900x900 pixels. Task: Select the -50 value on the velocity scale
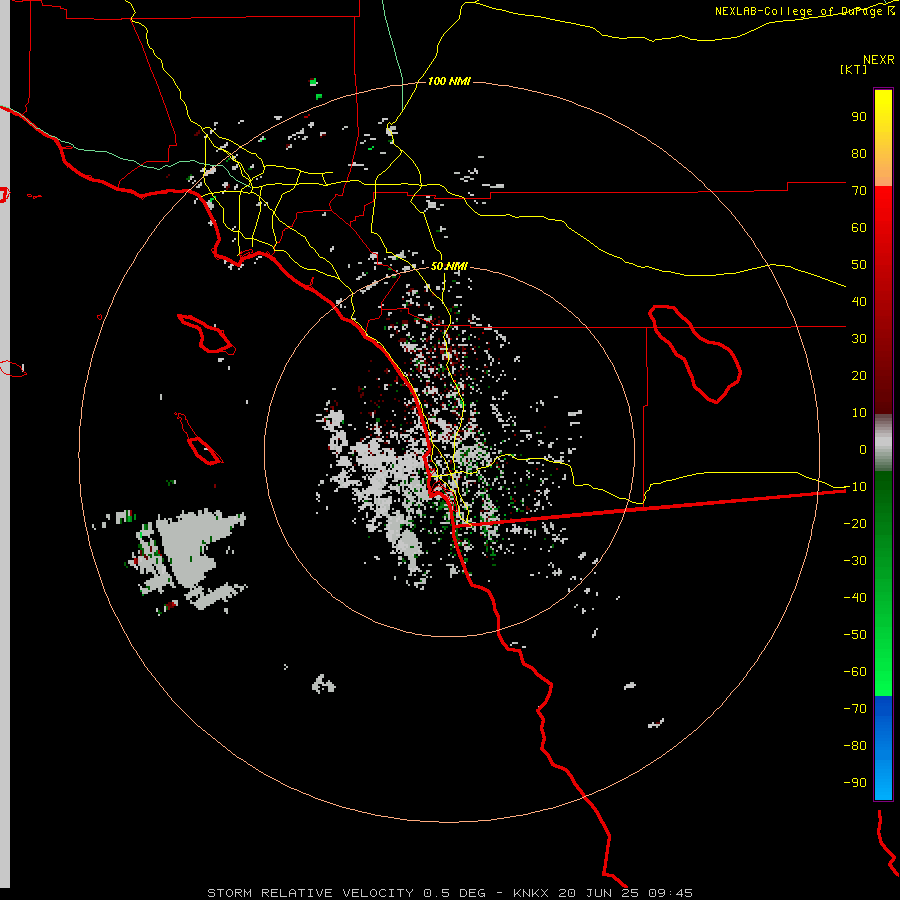click(x=855, y=634)
